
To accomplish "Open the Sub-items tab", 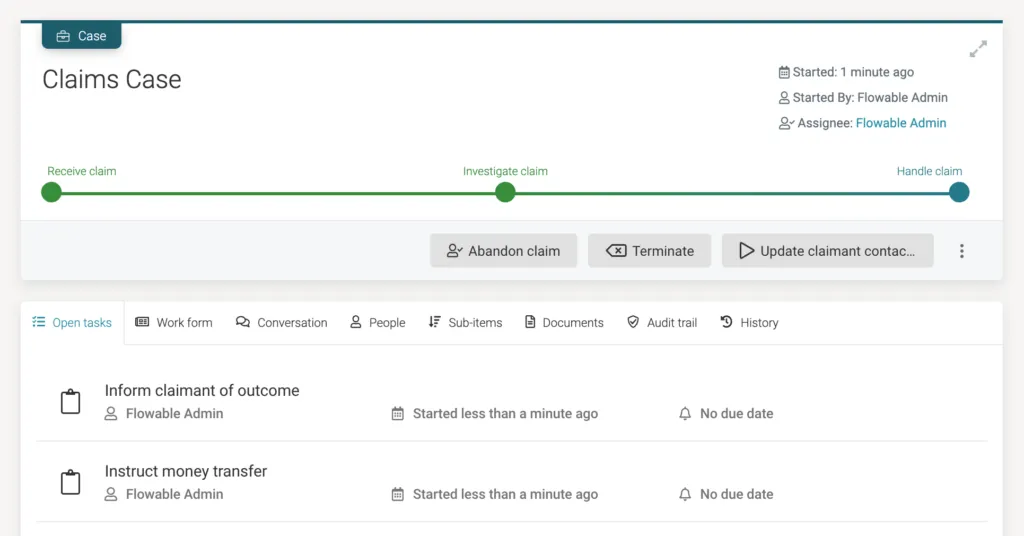I will click(465, 323).
